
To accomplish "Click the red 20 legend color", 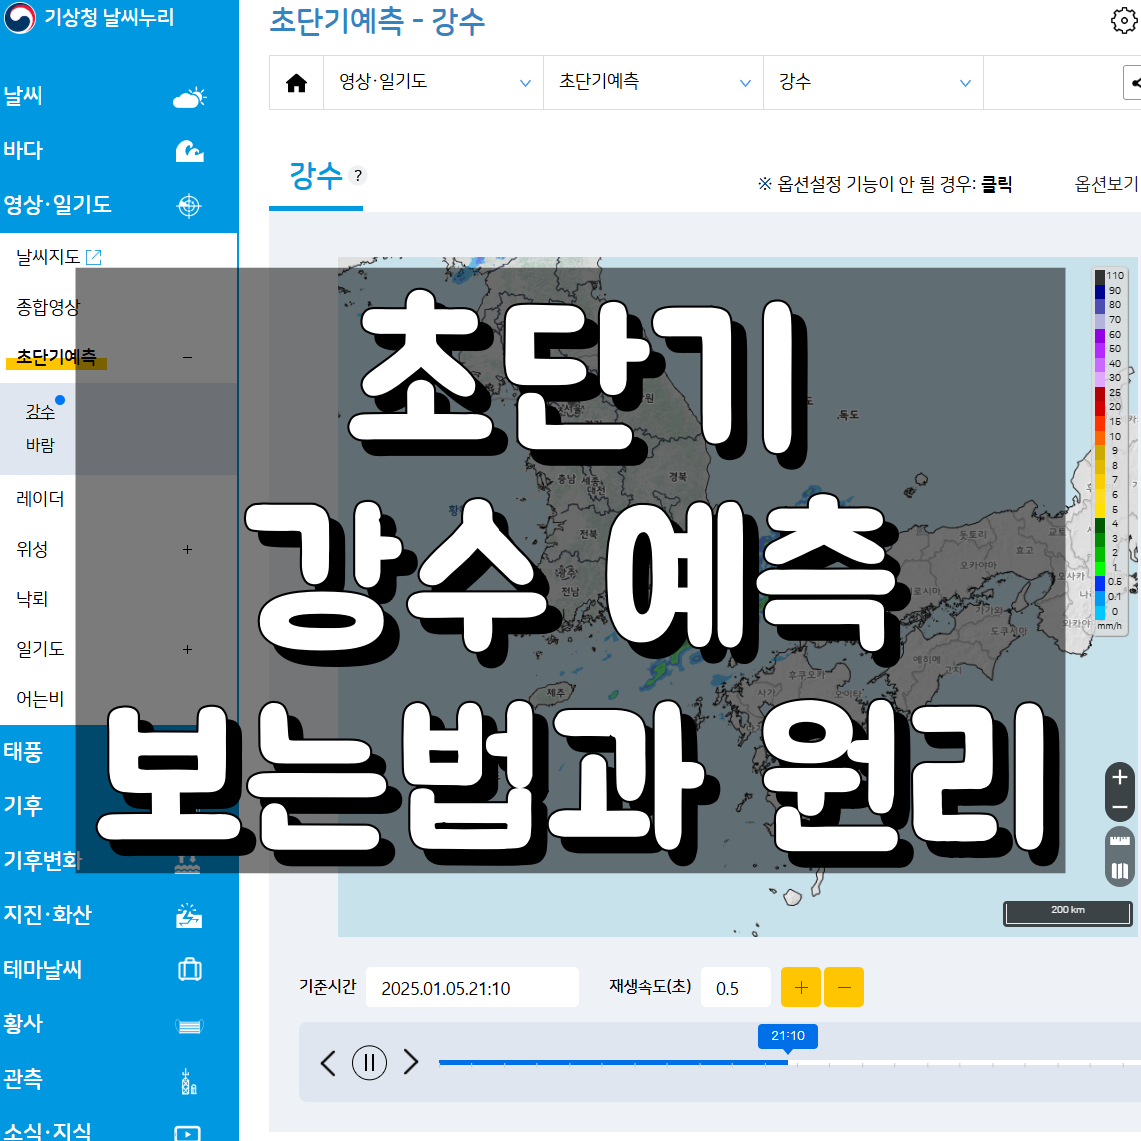I will (x=1100, y=407).
